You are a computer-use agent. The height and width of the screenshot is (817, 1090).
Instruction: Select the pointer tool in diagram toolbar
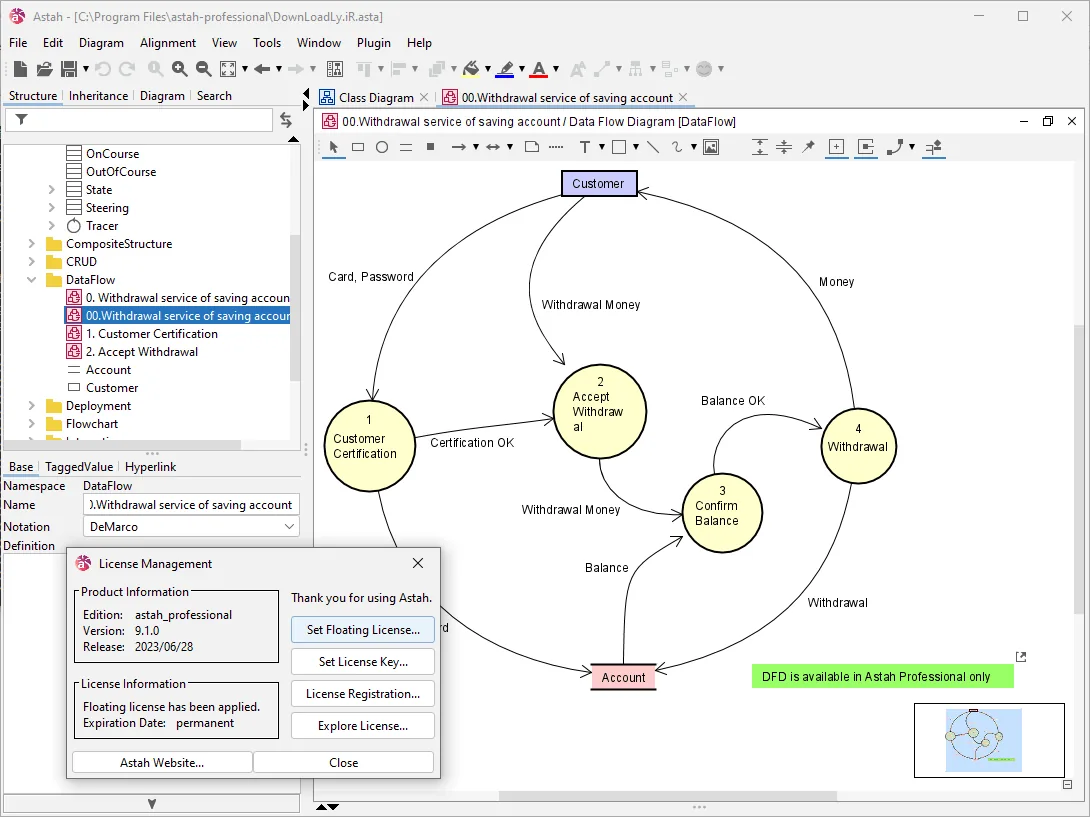coord(334,147)
